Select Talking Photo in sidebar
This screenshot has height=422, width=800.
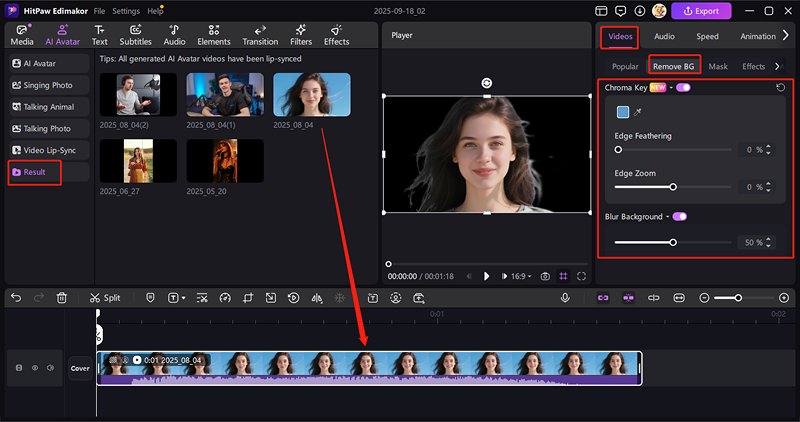pos(49,129)
